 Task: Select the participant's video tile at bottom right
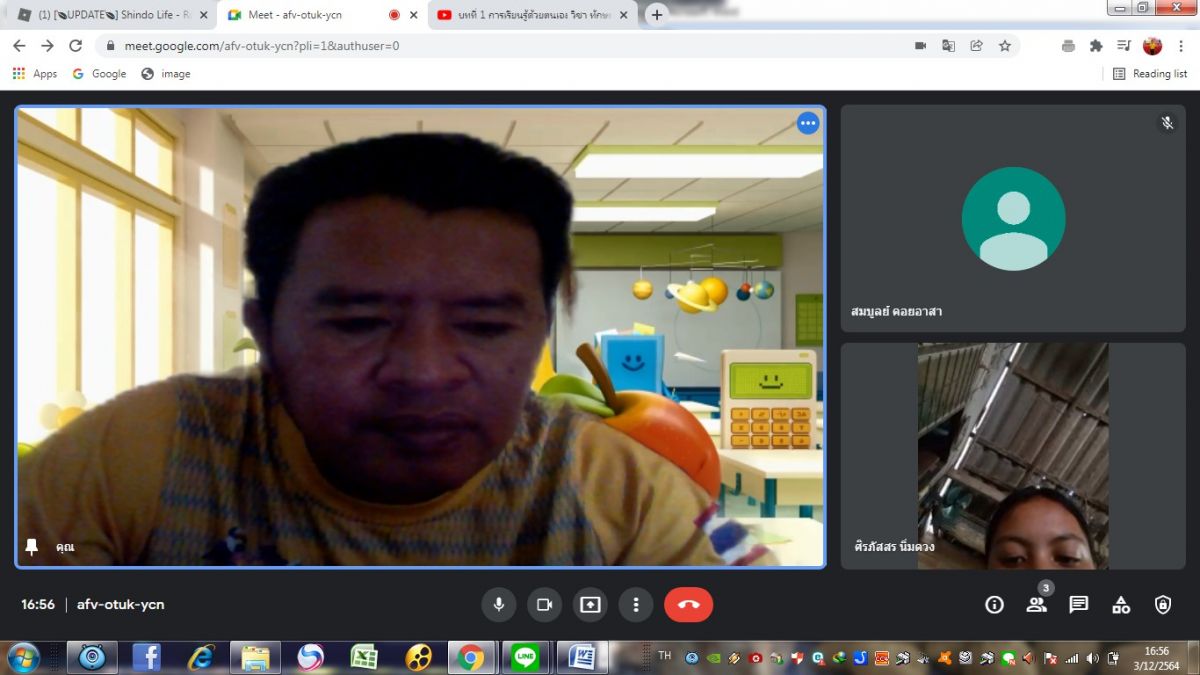(x=1012, y=456)
